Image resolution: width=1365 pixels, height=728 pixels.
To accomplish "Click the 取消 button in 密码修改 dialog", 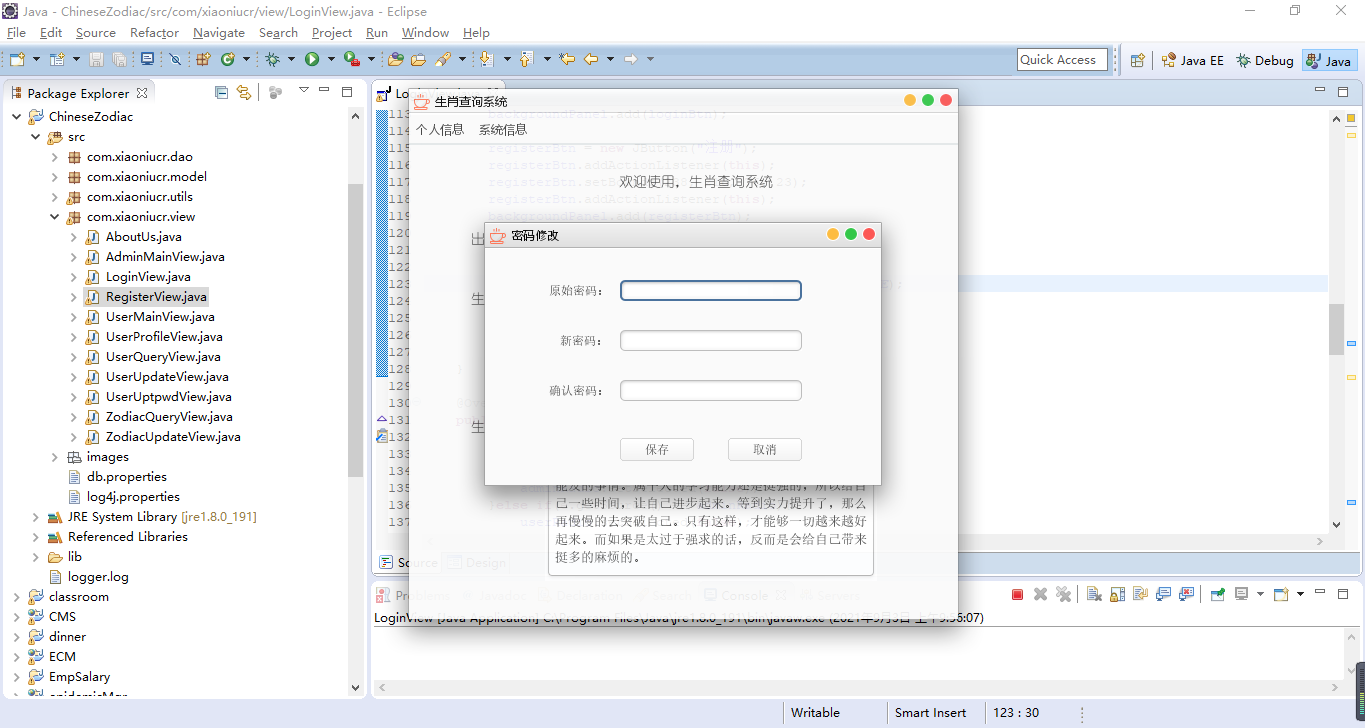I will point(765,449).
